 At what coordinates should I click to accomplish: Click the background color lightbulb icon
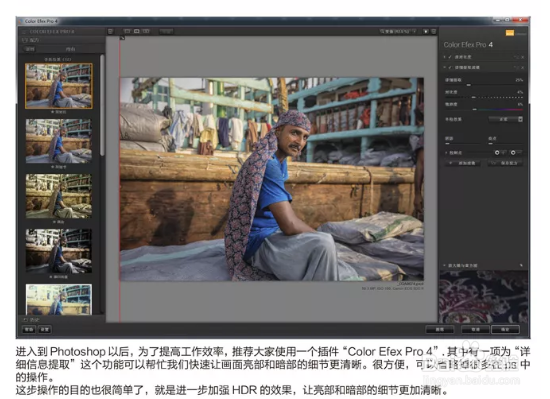(x=426, y=32)
